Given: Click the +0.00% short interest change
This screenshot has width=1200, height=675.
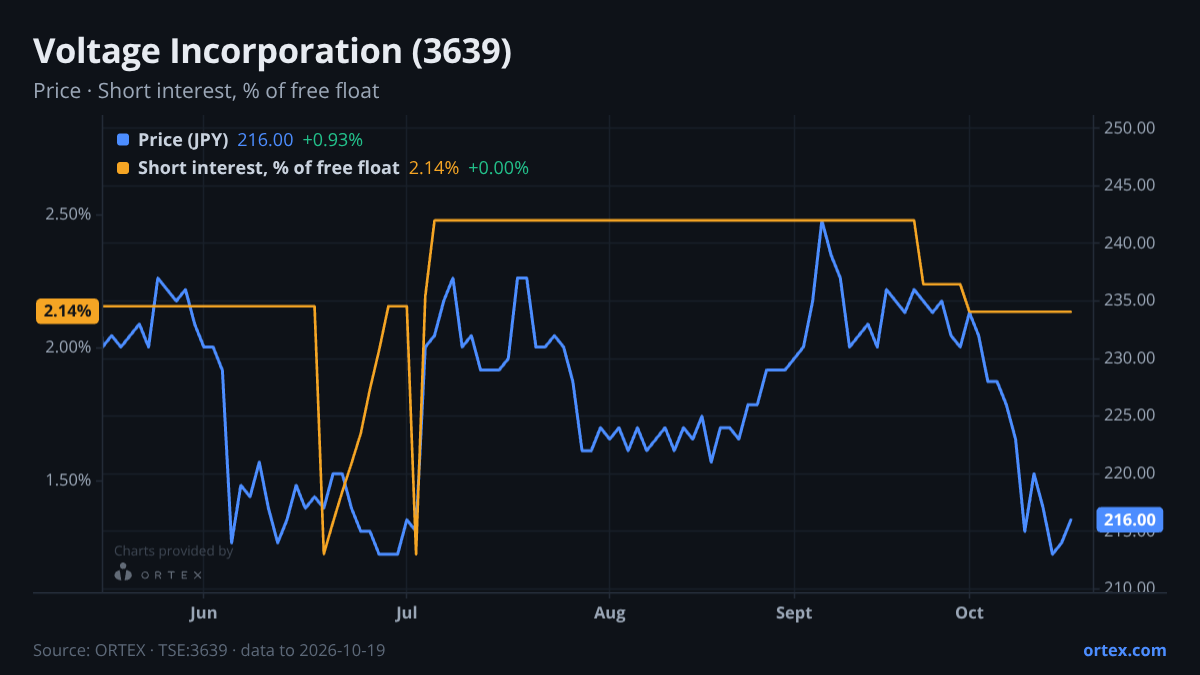Looking at the screenshot, I should point(498,168).
